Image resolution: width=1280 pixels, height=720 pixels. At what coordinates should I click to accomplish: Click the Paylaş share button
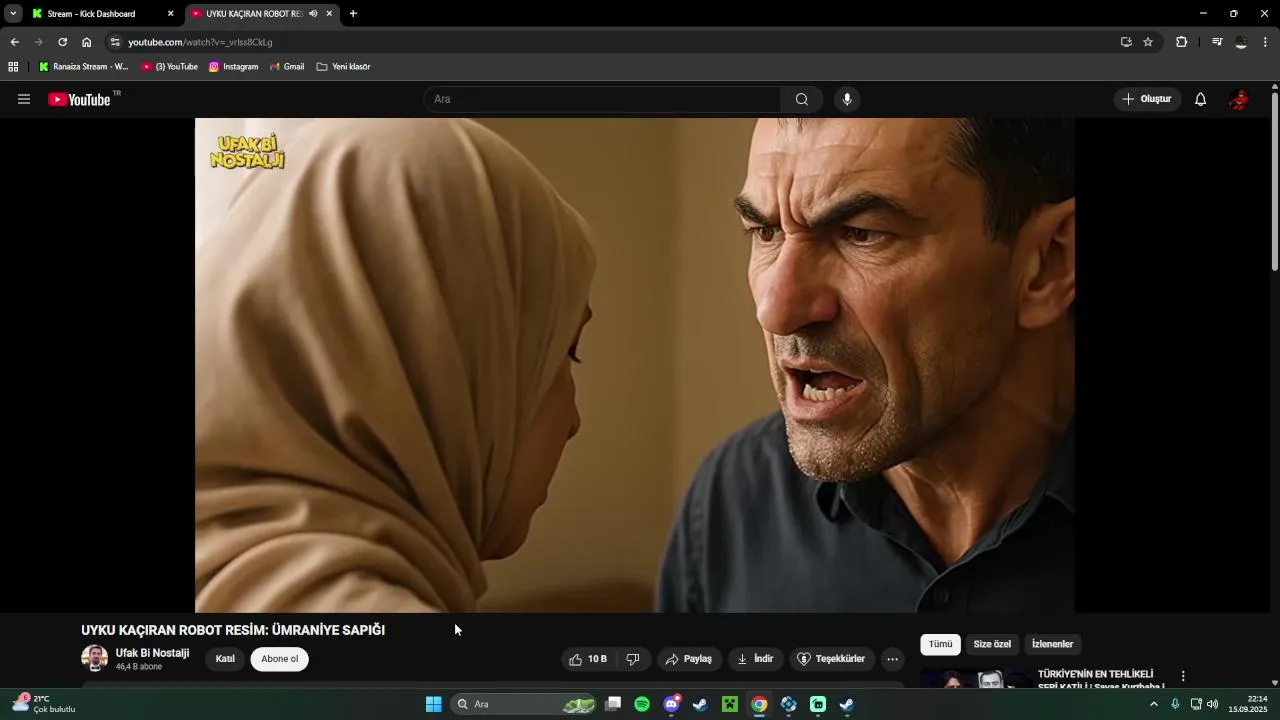689,659
